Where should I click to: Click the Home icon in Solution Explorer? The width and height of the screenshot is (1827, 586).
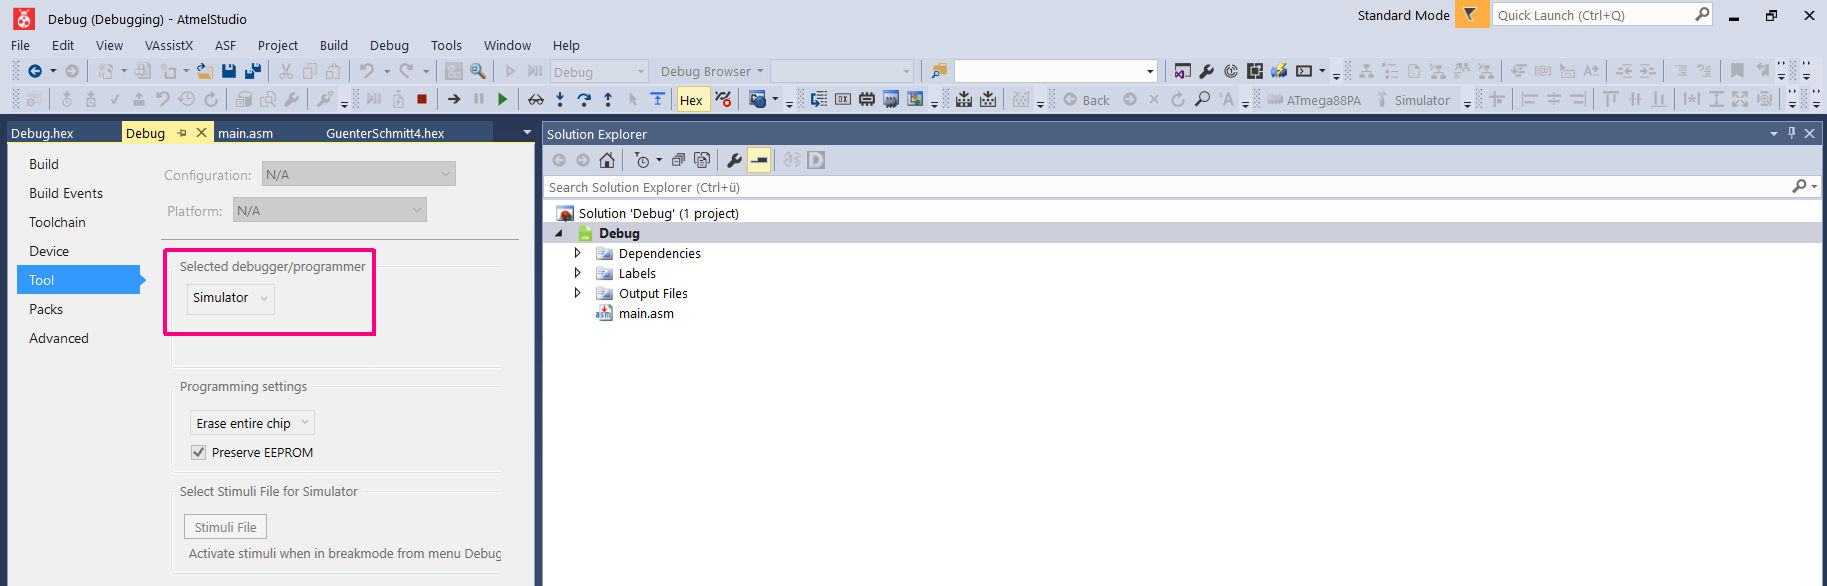[607, 160]
